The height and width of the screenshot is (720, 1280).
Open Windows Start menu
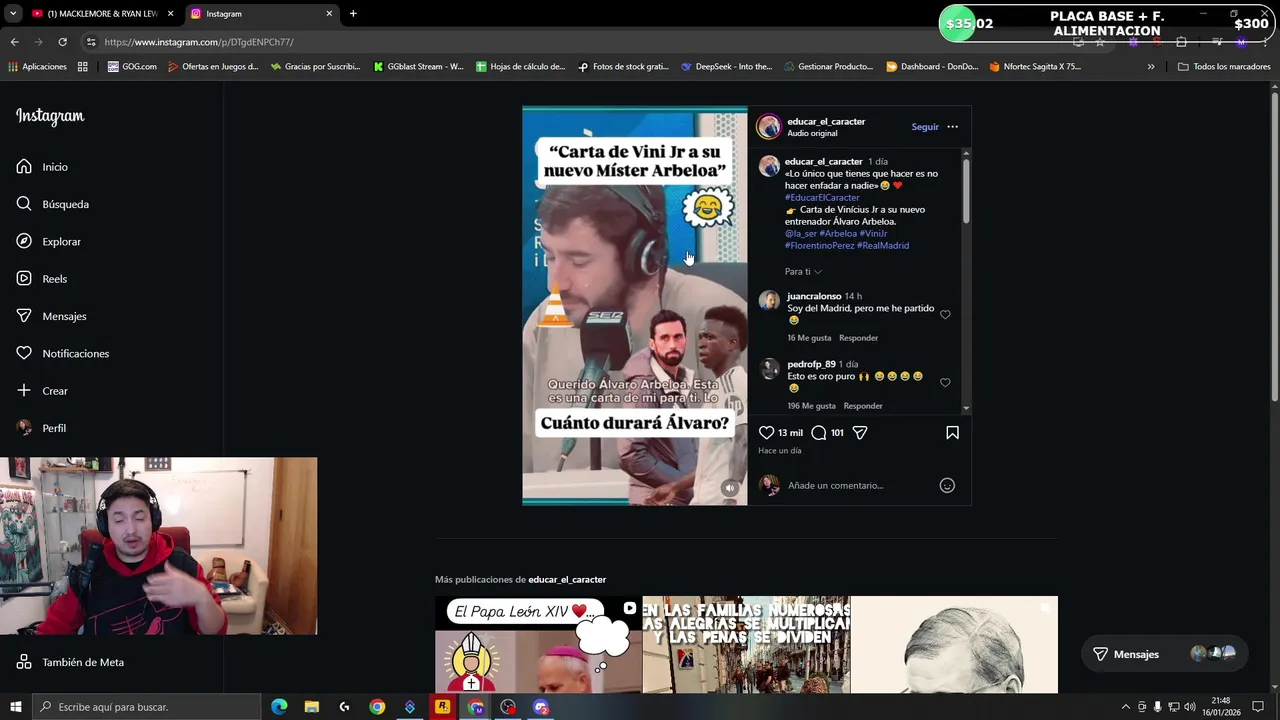point(15,707)
